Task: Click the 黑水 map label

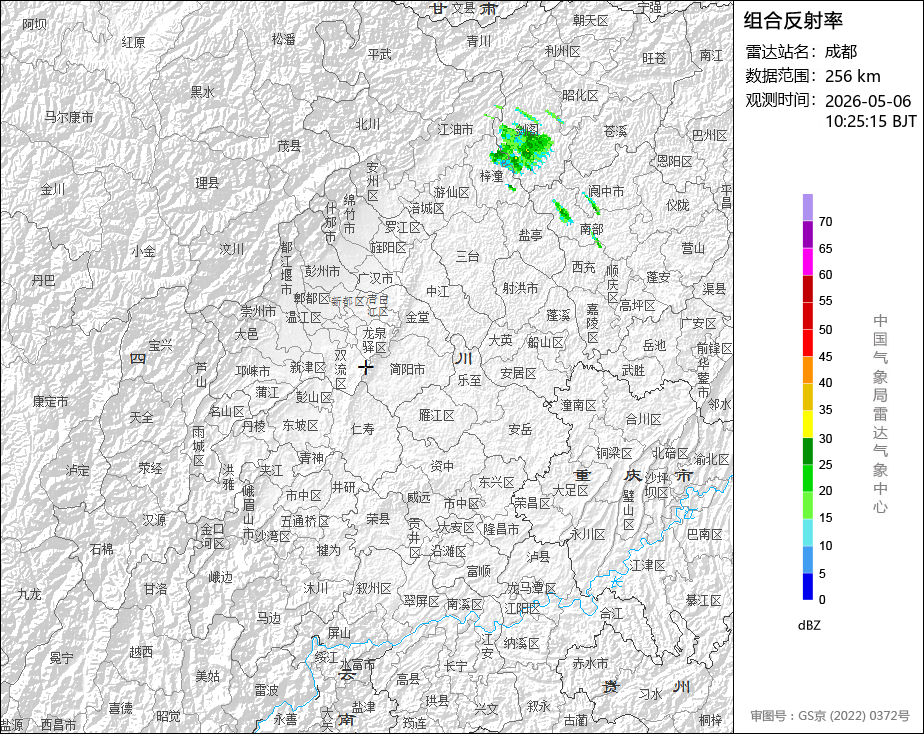Action: [x=202, y=91]
